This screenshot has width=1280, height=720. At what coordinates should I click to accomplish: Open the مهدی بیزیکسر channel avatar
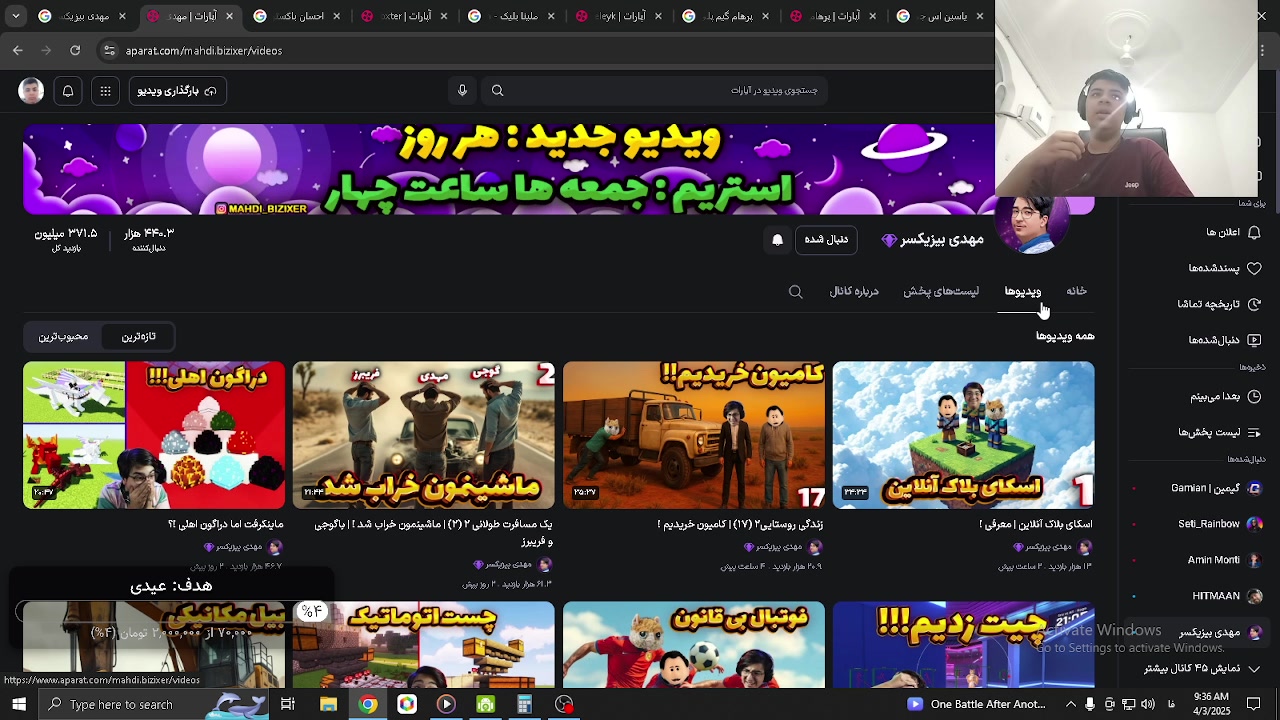[x=1031, y=222]
